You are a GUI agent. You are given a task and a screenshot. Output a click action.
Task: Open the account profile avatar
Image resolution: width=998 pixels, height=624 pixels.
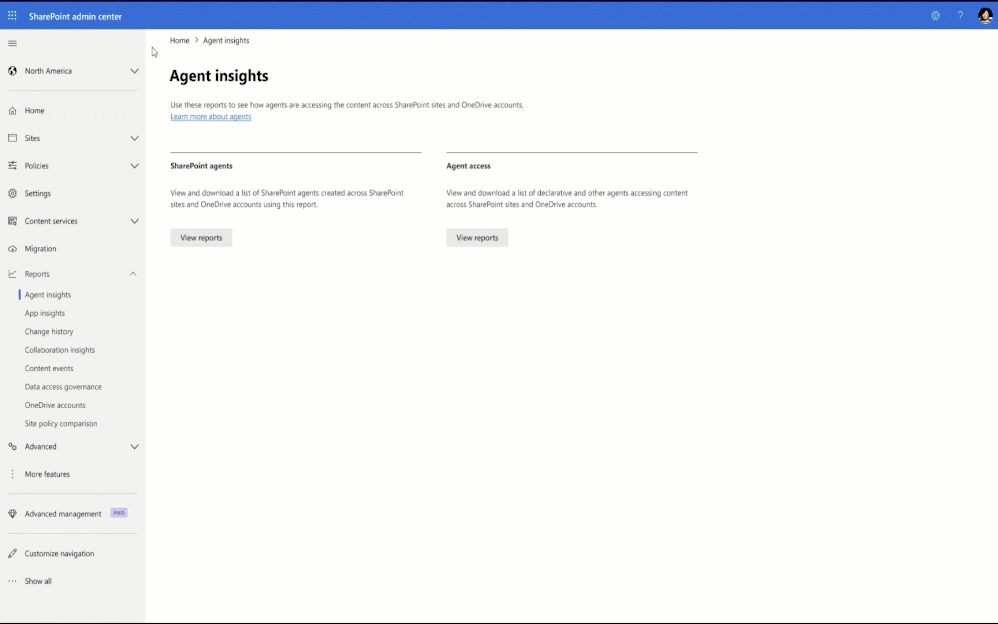pos(985,15)
